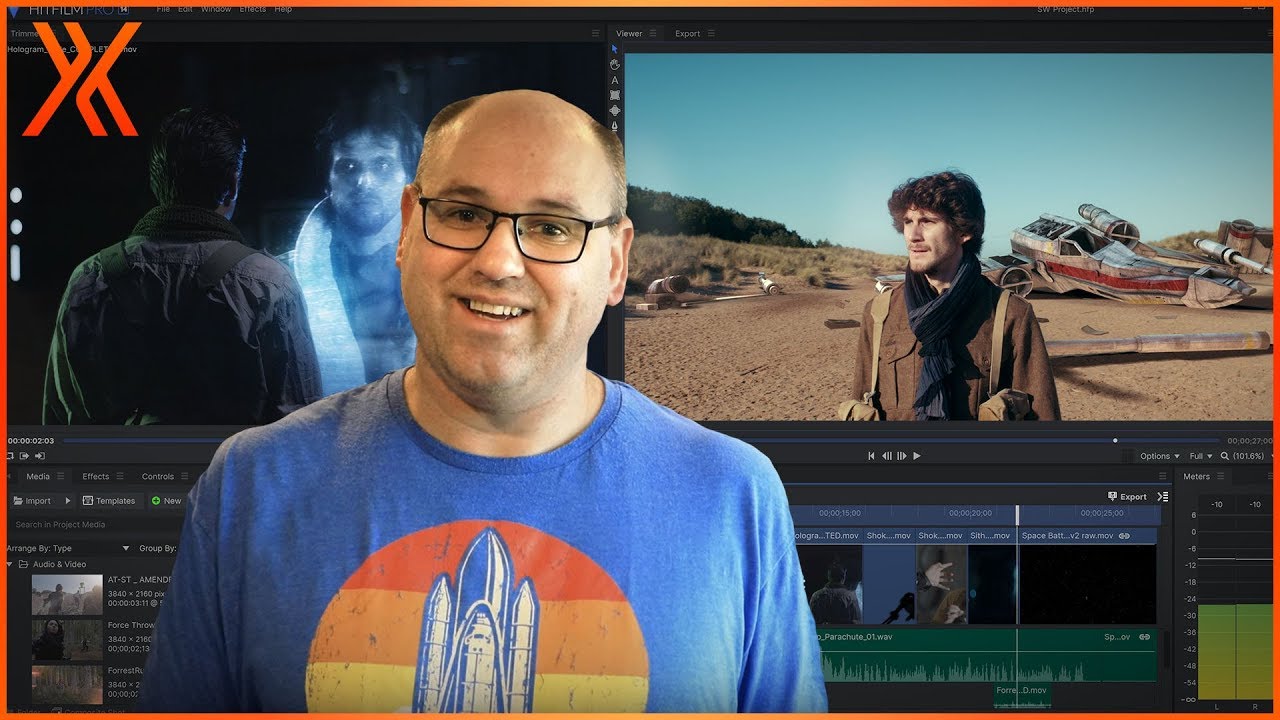Click the link icon on Space Batt clip
The width and height of the screenshot is (1280, 720).
(1124, 536)
